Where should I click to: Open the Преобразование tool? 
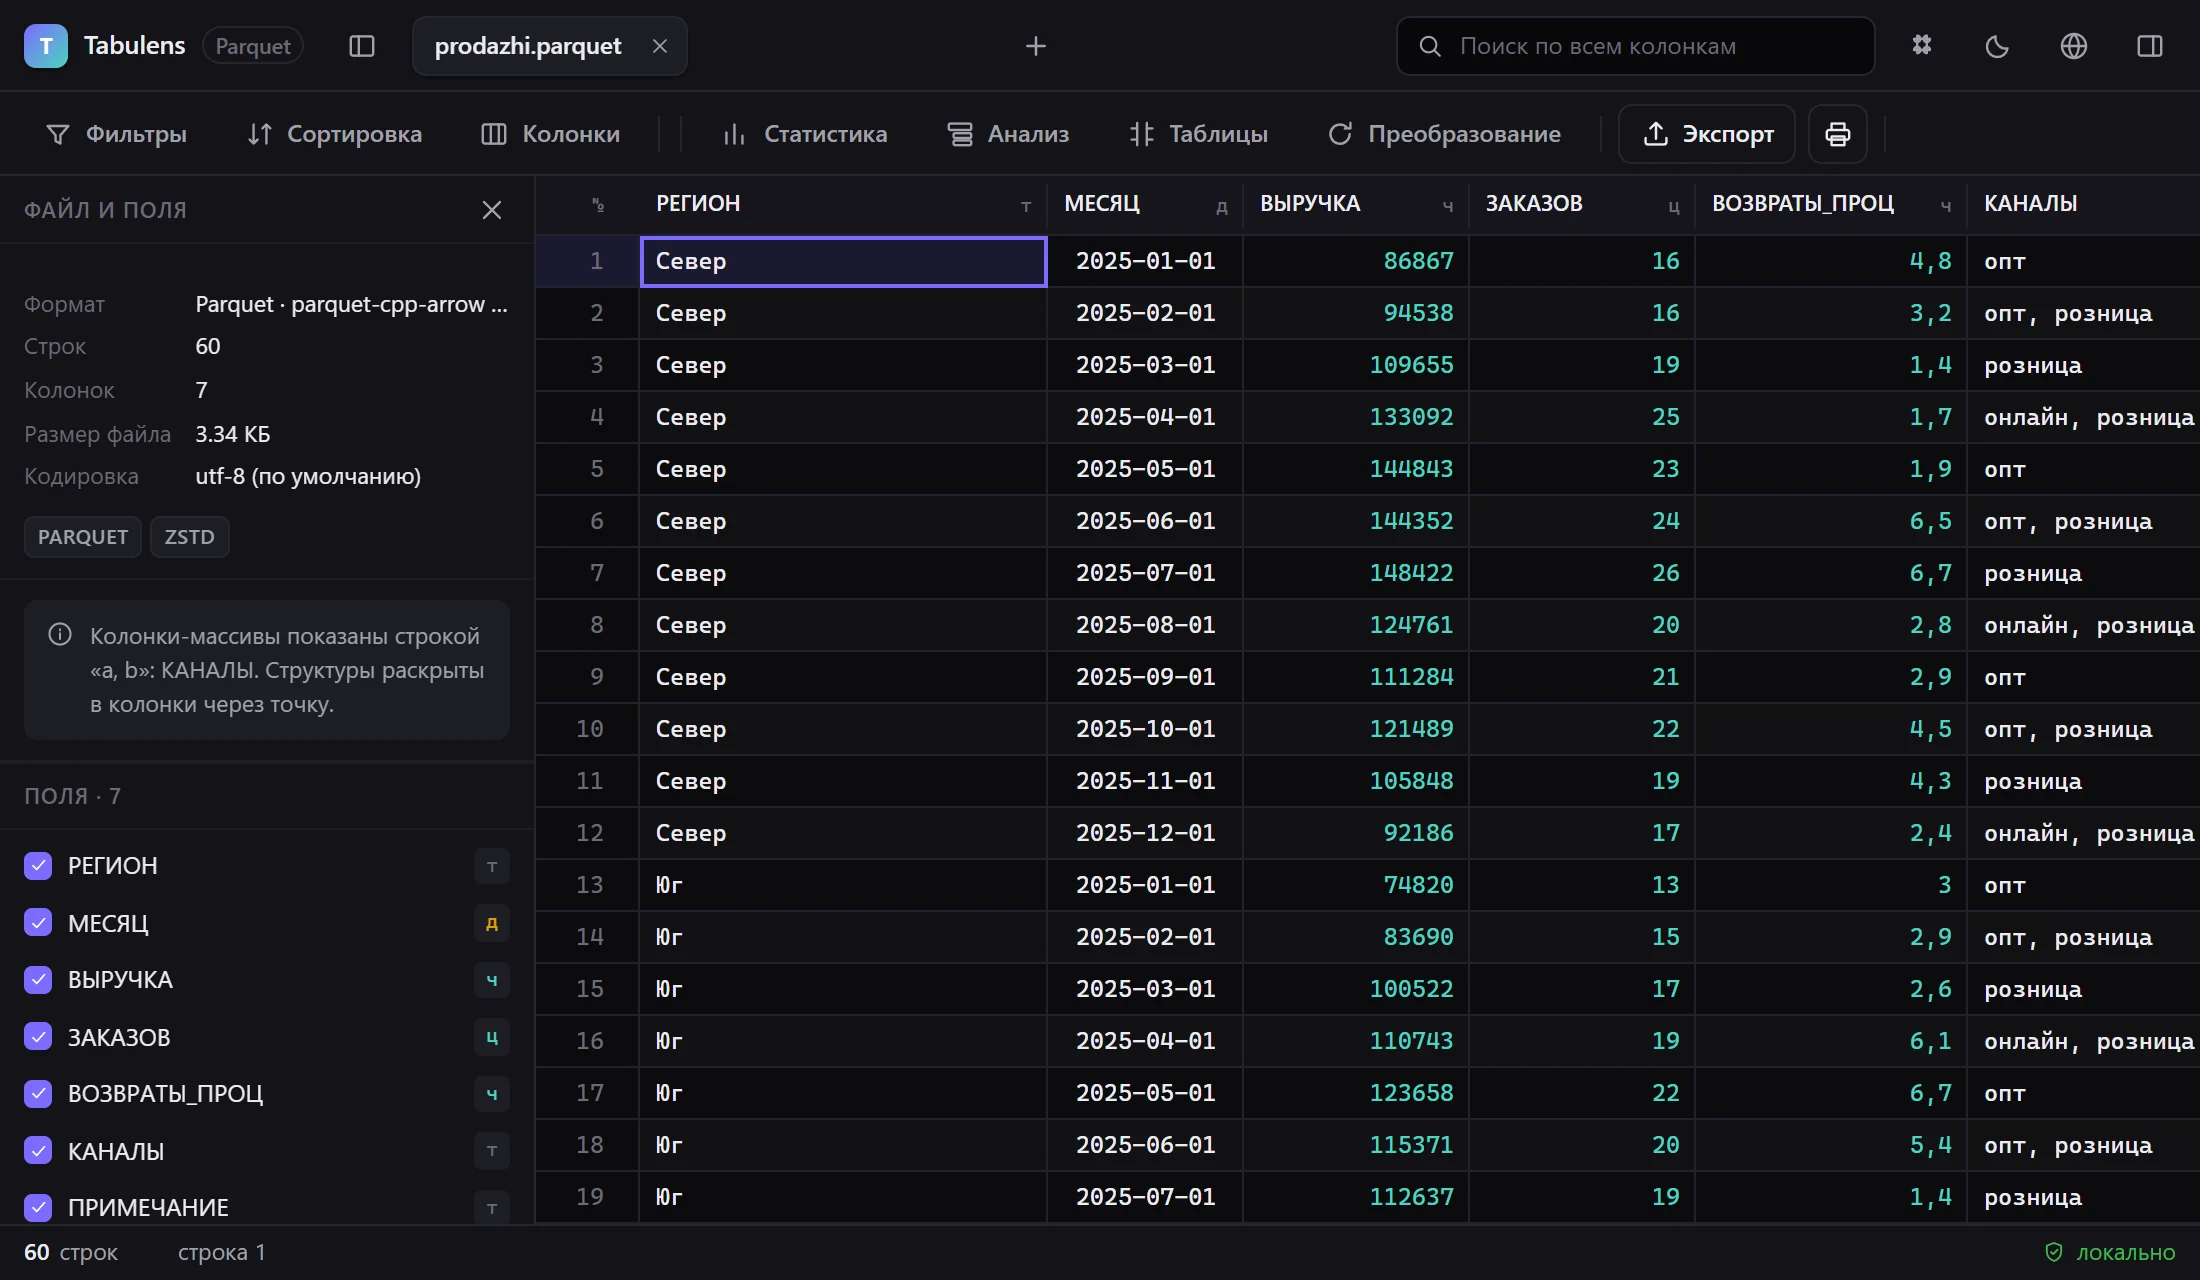coord(1445,134)
